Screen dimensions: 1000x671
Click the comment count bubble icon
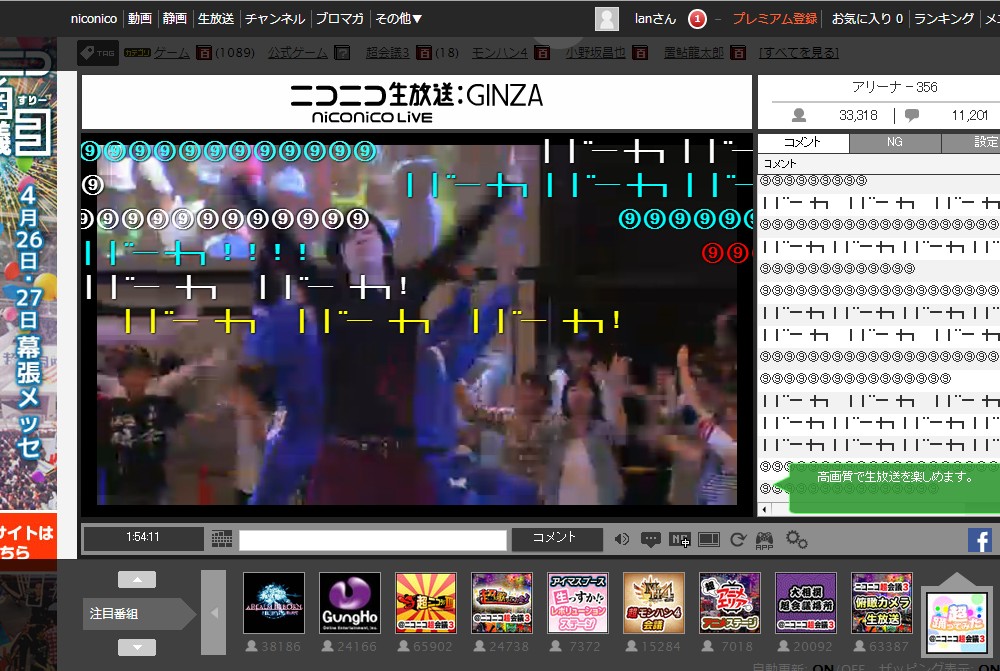(x=912, y=115)
